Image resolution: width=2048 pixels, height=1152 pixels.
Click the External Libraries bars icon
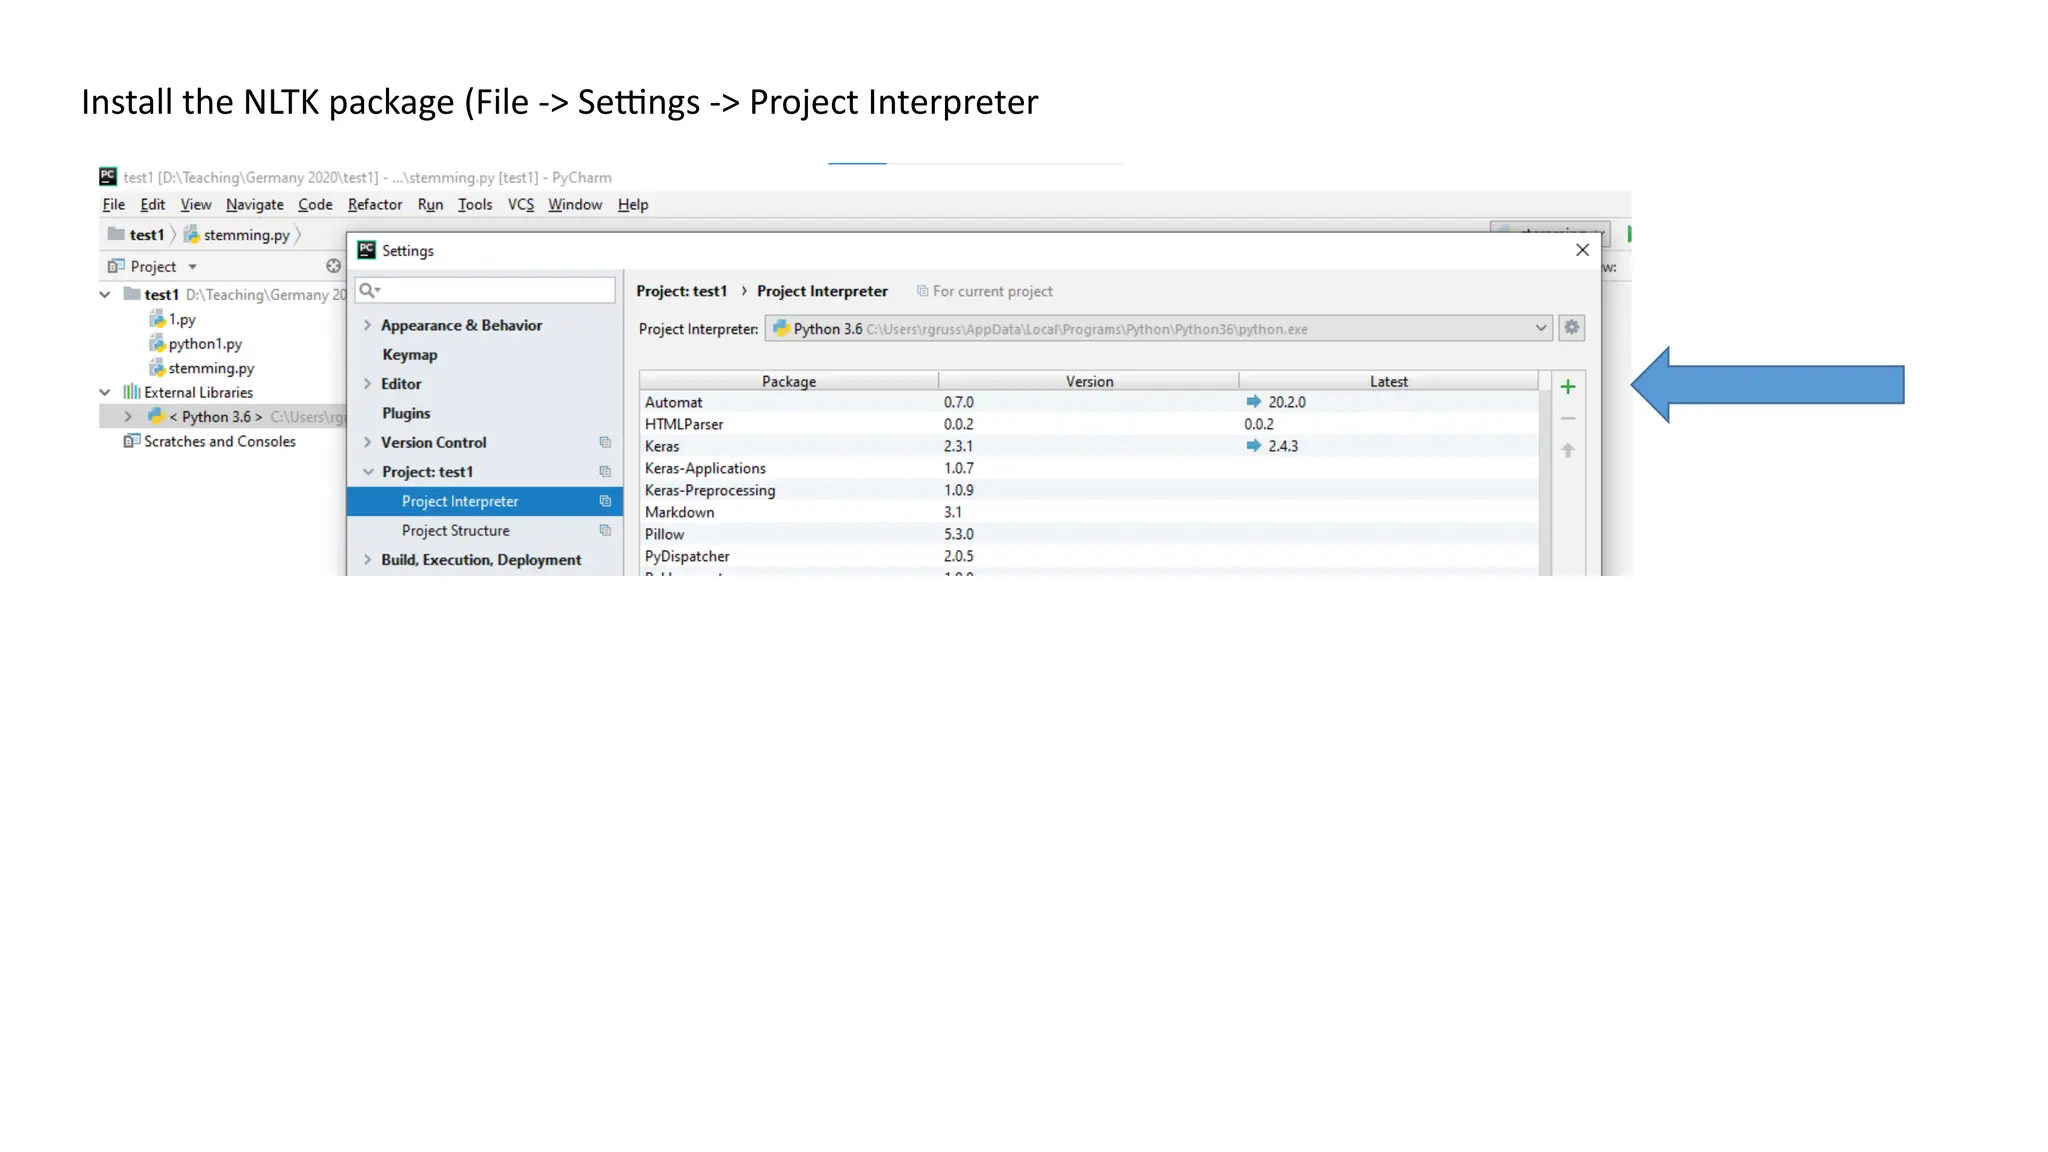(x=131, y=392)
